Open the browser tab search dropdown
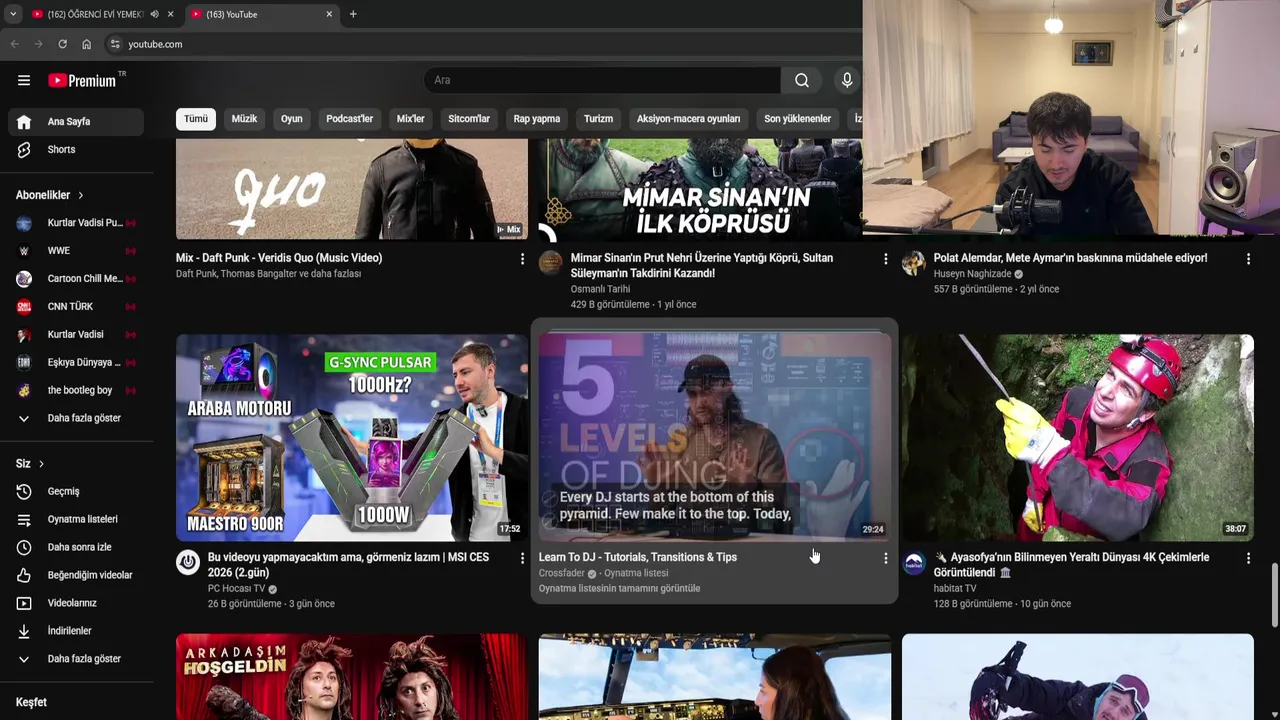This screenshot has height=720, width=1280. tap(13, 14)
